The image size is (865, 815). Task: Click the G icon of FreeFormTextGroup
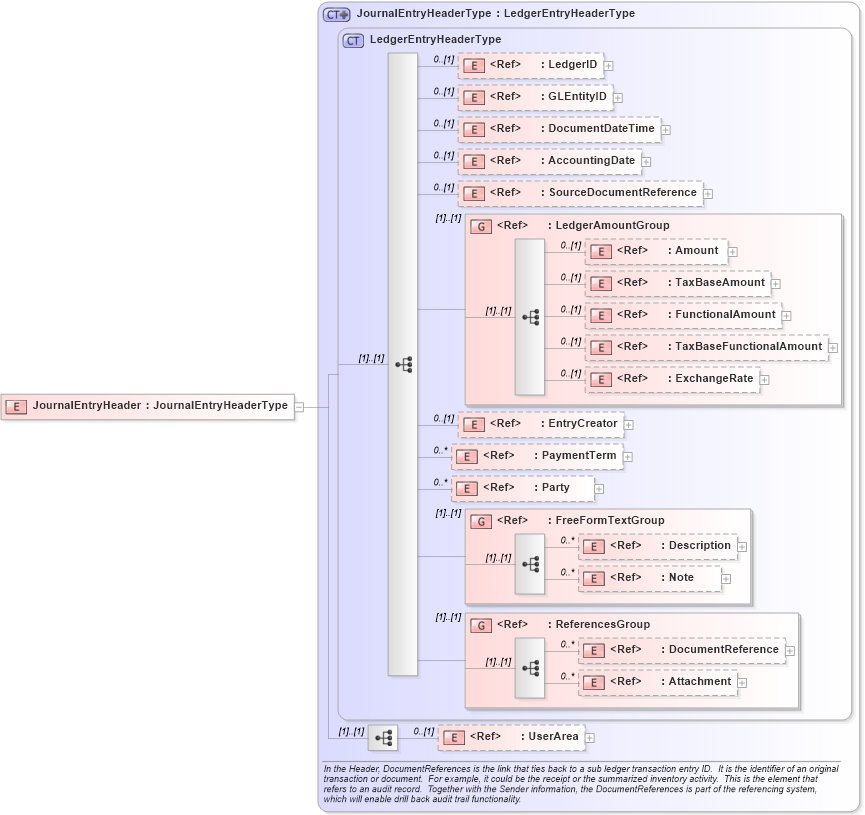click(x=481, y=521)
